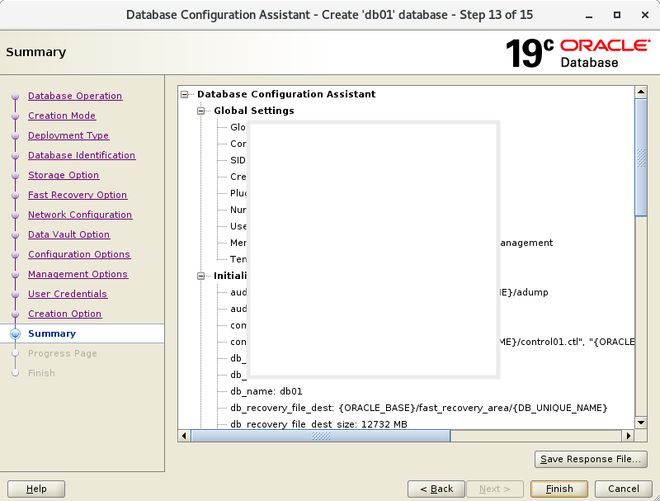The image size is (660, 501).
Task: Collapse the Global Settings tree node
Action: click(201, 111)
